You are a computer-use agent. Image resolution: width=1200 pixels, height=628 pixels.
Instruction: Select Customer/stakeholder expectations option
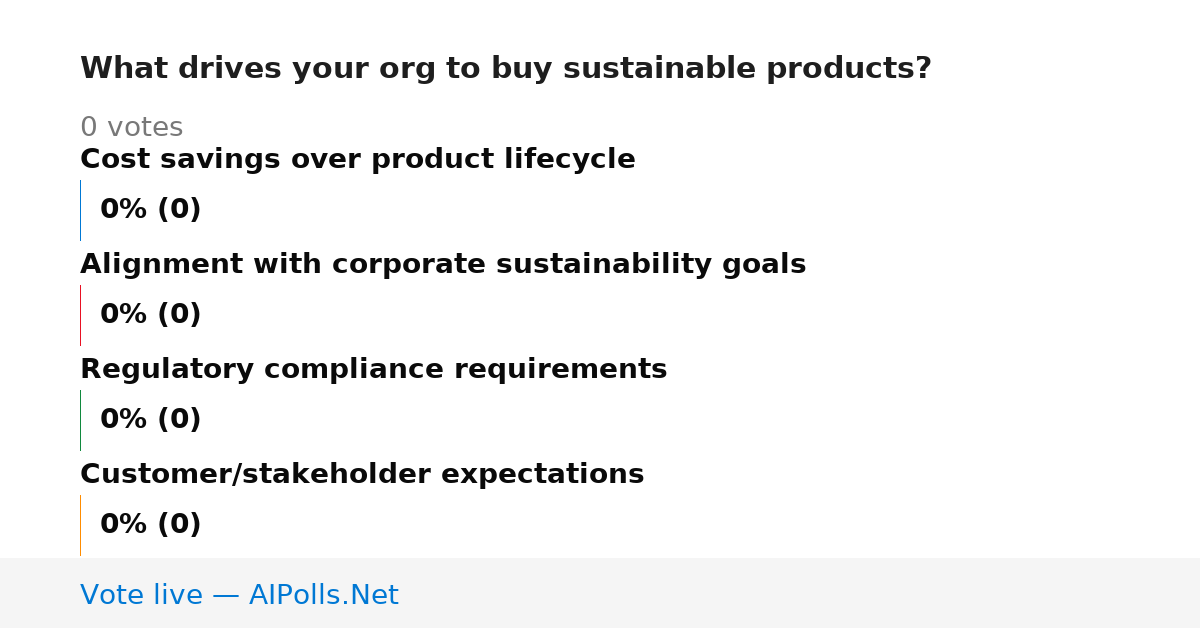tap(362, 475)
